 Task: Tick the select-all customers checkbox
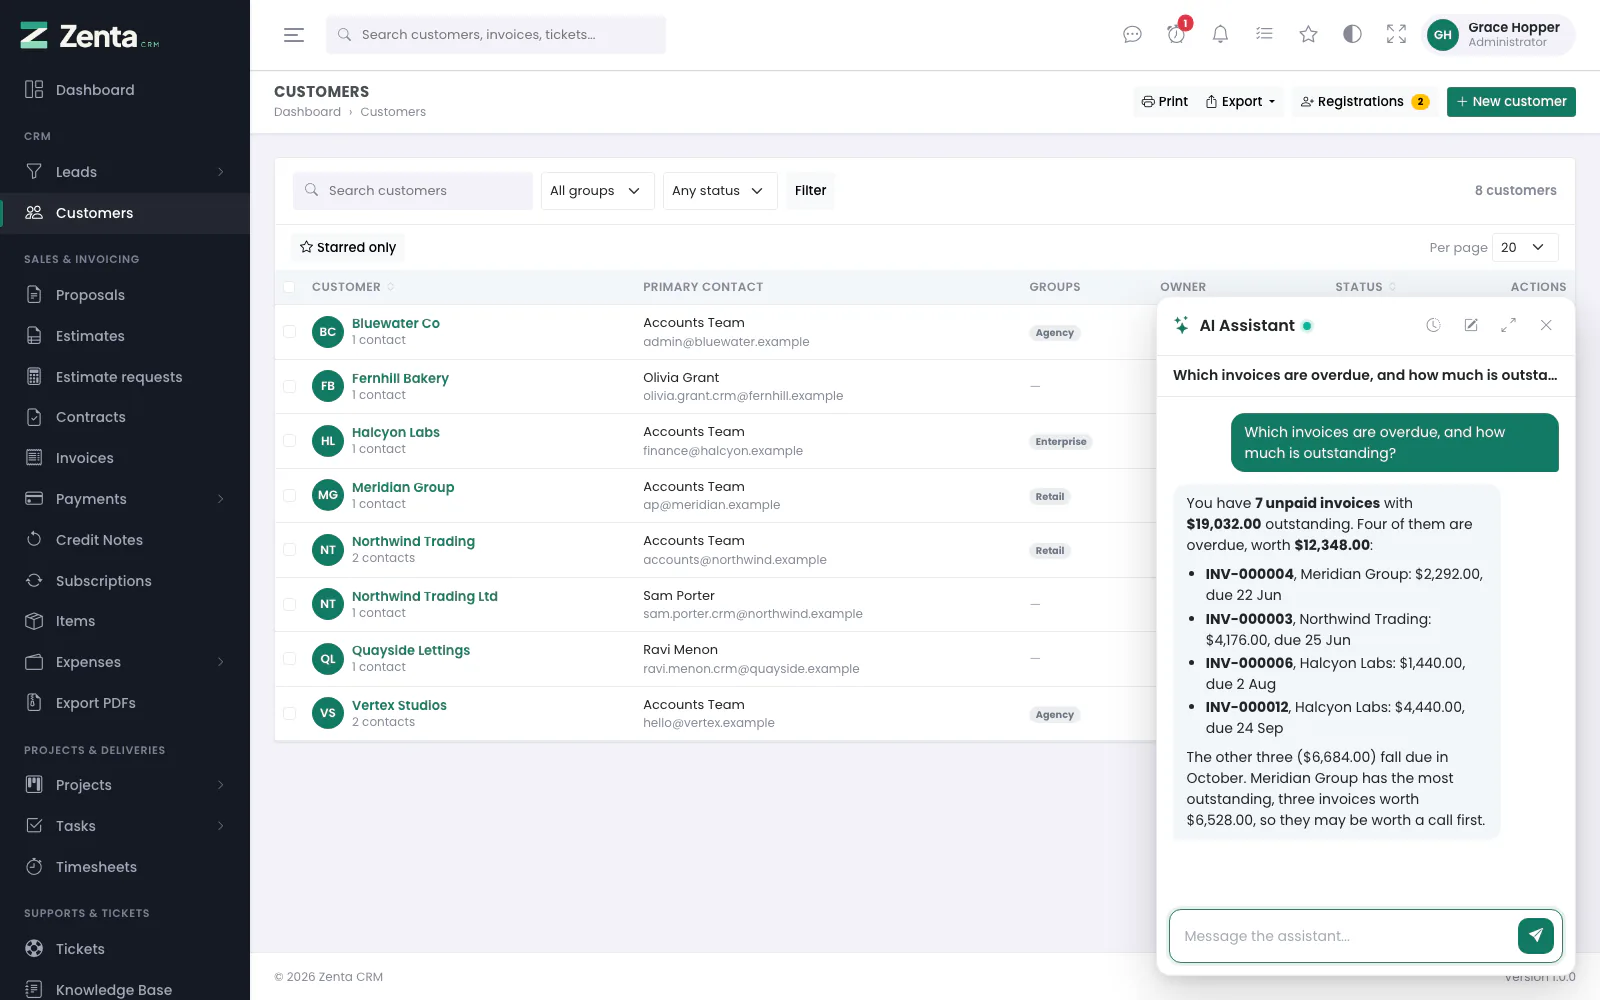coord(289,287)
